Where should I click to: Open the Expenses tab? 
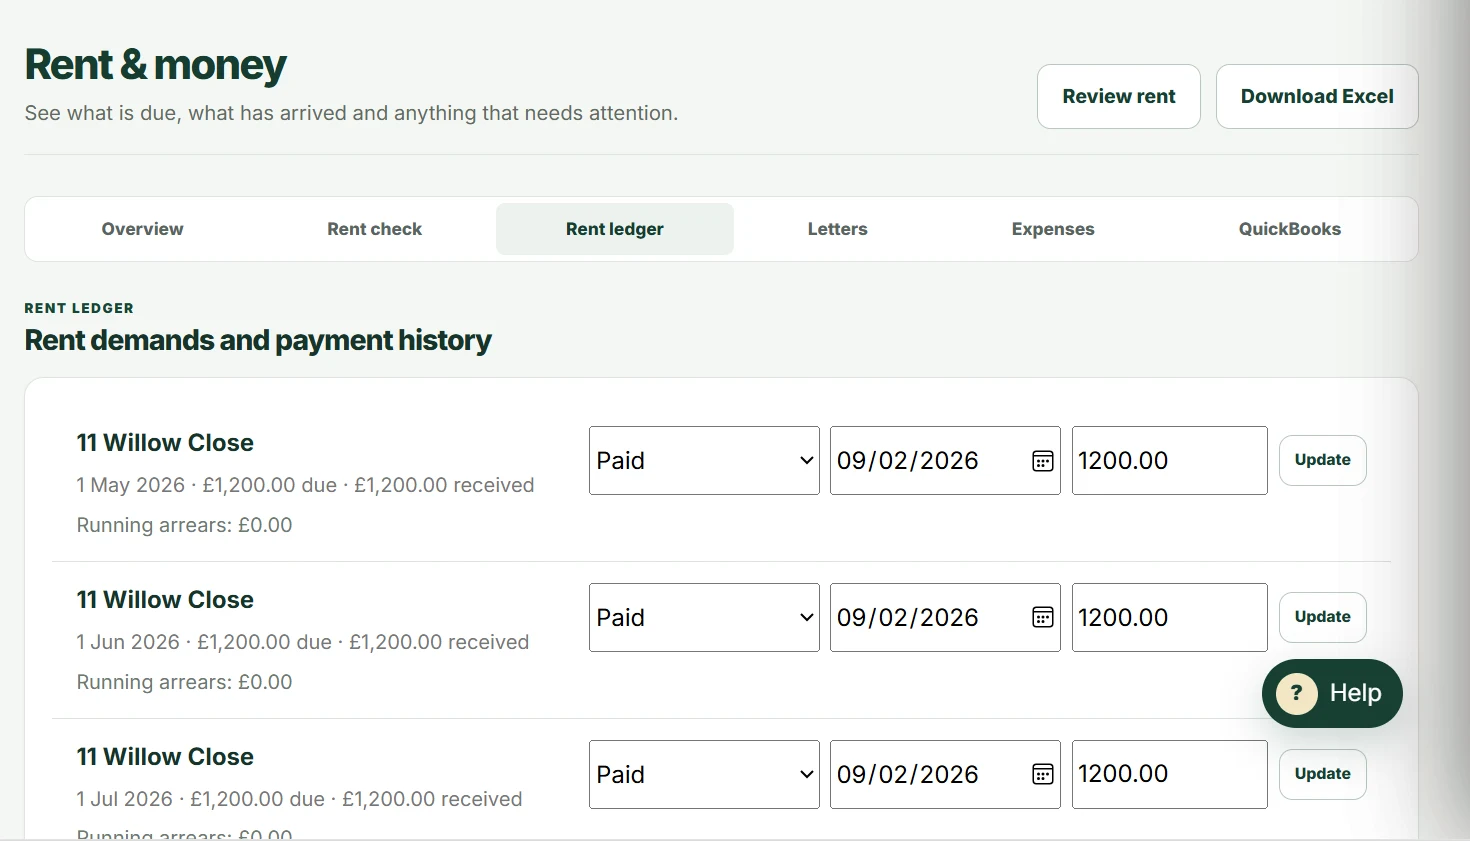(1053, 229)
